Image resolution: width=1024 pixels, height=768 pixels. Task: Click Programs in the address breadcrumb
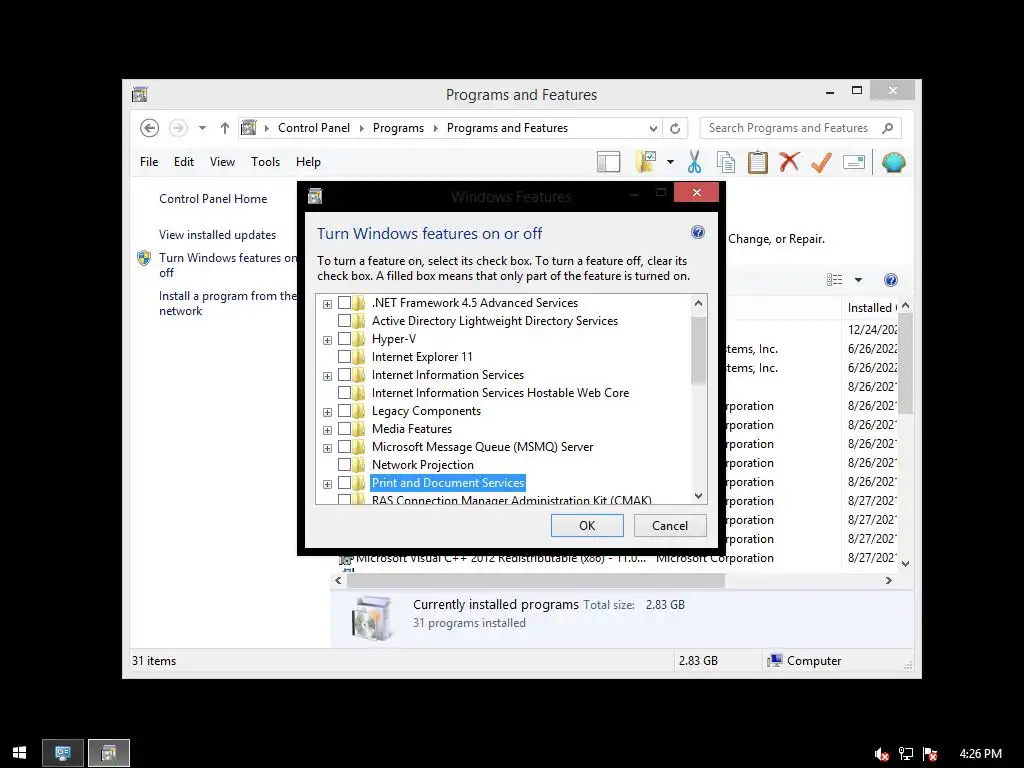(x=398, y=128)
